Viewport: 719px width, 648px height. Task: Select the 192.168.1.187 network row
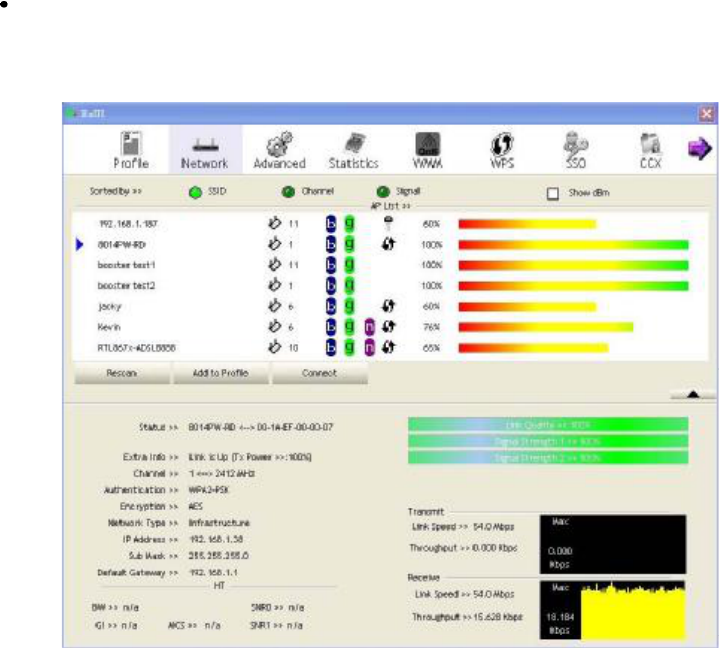[x=390, y=224]
